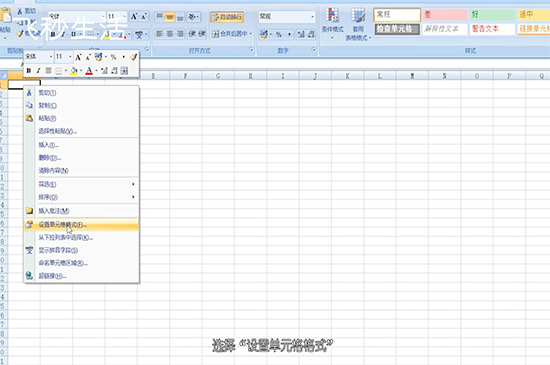Click the format painter icon in mini toolbar
Screen dimensions: 550x365
133,57
